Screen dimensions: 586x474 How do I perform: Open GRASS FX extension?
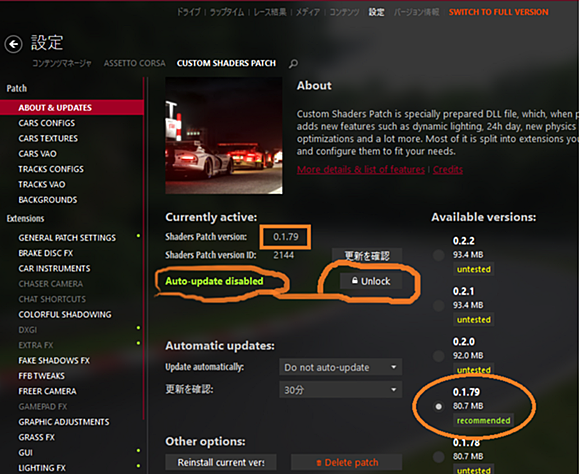(x=37, y=437)
